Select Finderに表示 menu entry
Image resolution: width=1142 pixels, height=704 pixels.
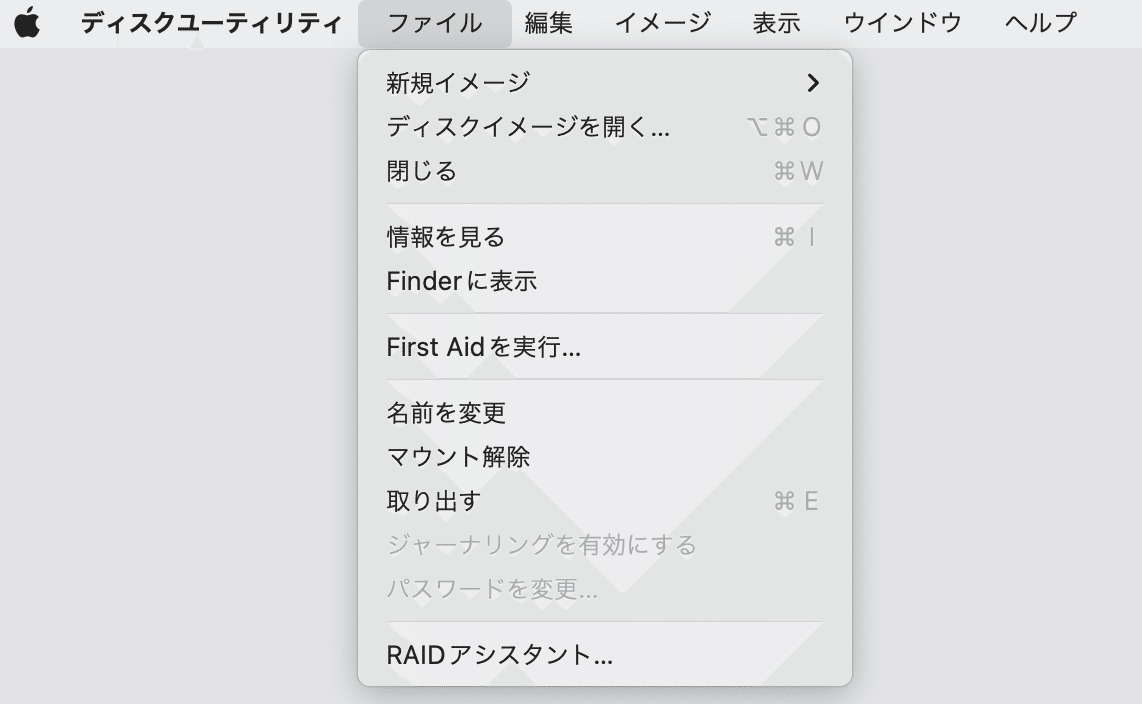462,281
